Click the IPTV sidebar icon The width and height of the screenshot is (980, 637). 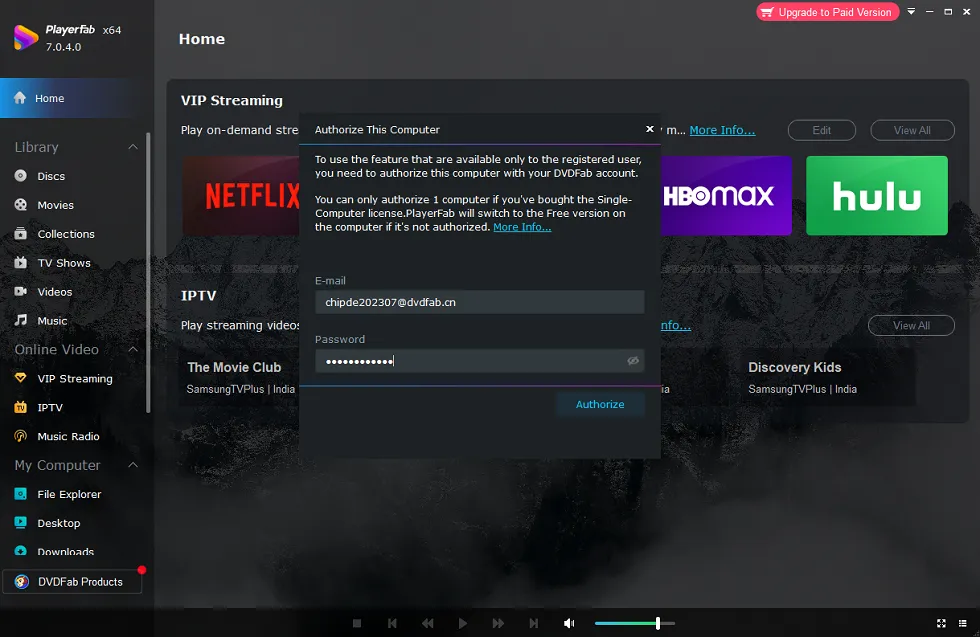20,408
